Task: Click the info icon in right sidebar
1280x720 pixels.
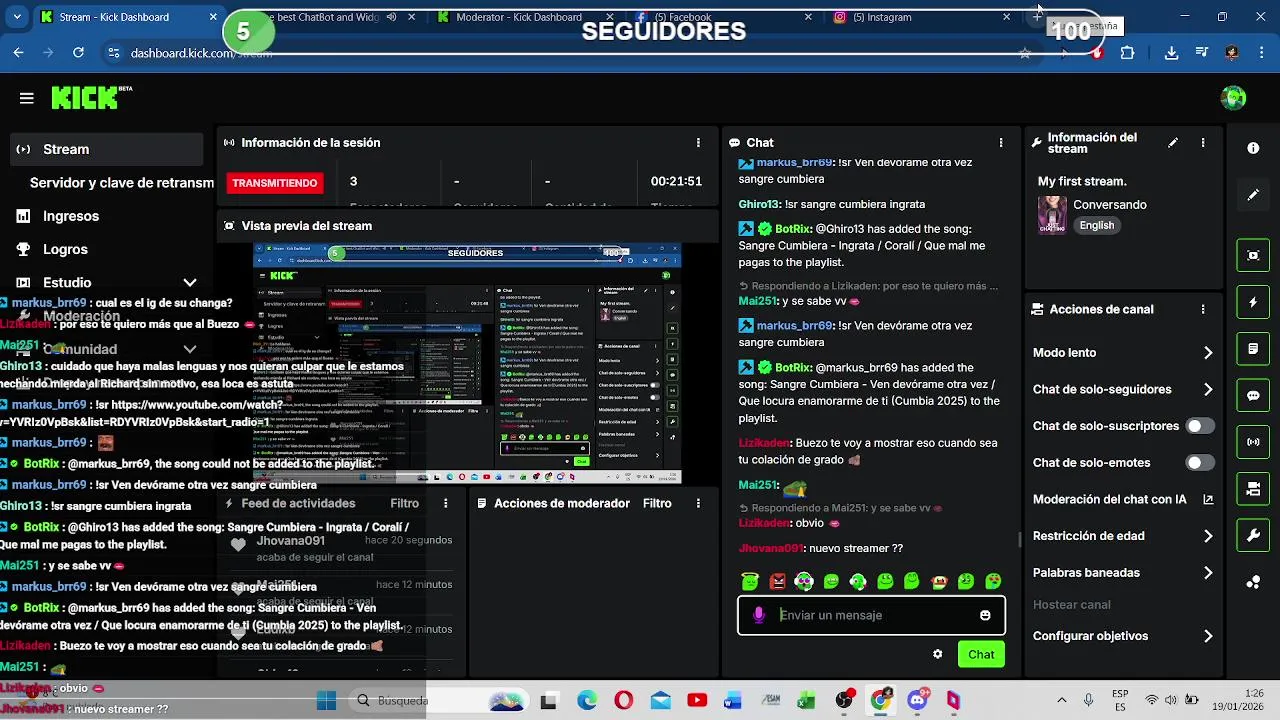Action: tap(1253, 148)
